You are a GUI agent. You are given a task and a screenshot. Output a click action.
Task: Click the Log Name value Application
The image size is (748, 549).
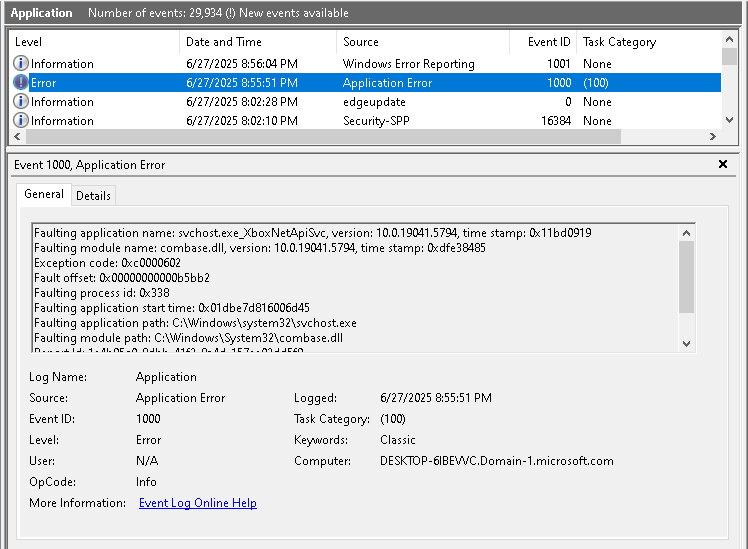pyautogui.click(x=166, y=377)
